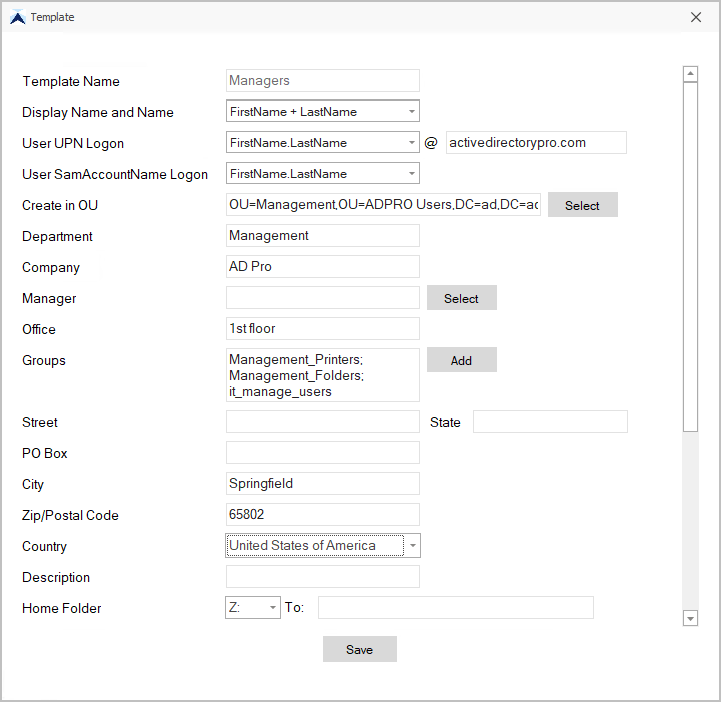
Task: Click the Department field with Management
Action: pyautogui.click(x=322, y=235)
